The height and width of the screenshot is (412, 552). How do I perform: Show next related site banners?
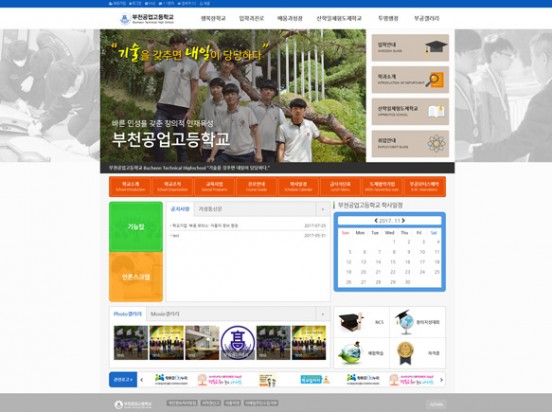[x=441, y=380]
